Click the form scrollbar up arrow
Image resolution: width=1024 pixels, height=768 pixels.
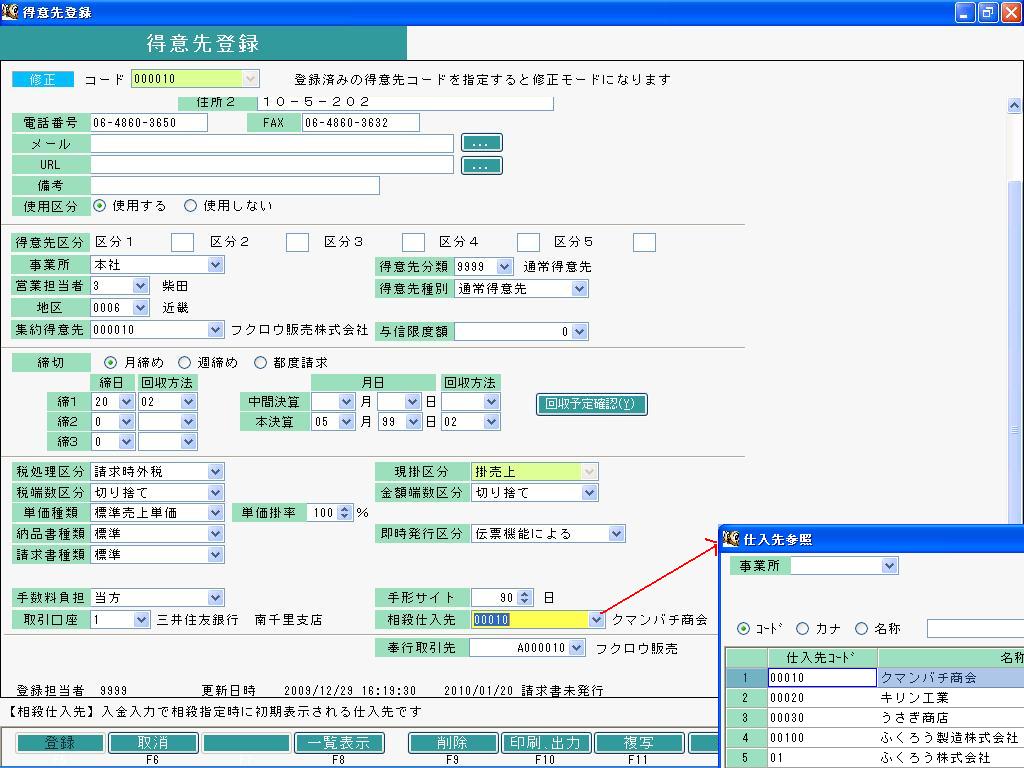(1014, 105)
